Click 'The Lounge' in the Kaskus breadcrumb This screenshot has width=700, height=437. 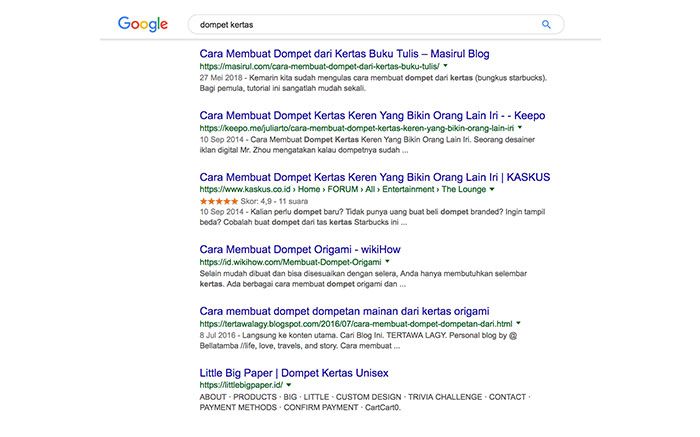(x=463, y=189)
